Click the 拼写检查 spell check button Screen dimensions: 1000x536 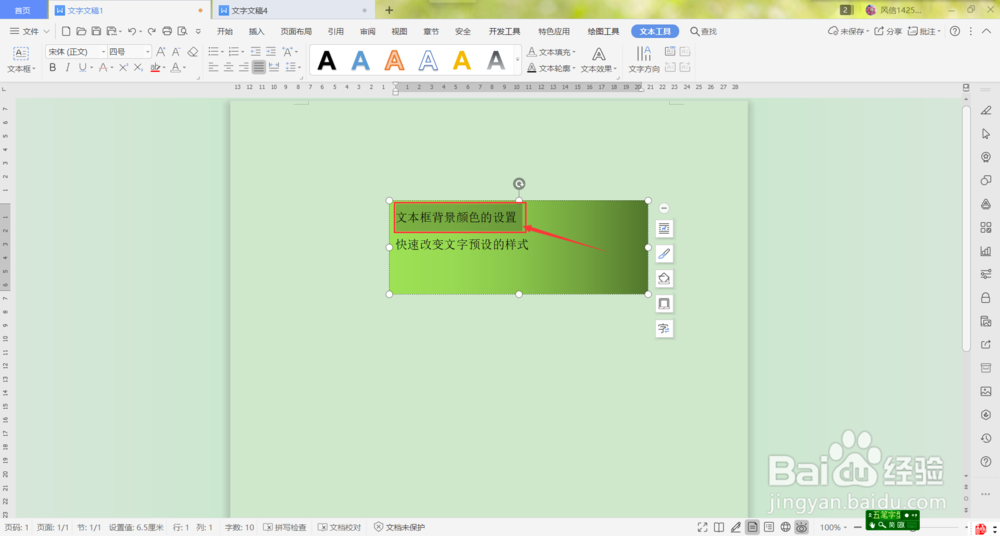(285, 528)
